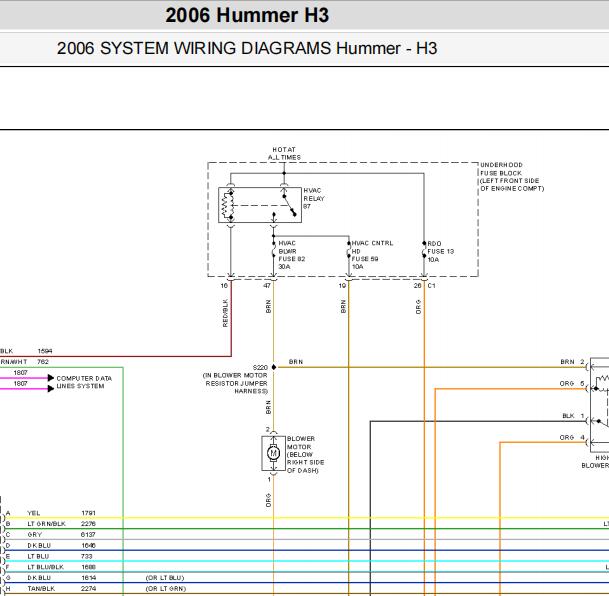
Task: Click the '(OR LT GRN)' note
Action: pyautogui.click(x=166, y=589)
